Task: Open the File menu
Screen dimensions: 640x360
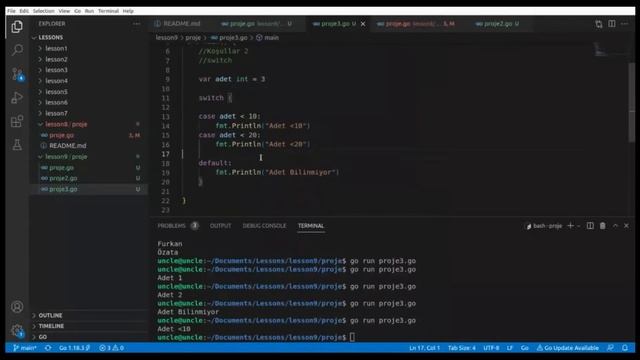Action: click(11, 11)
